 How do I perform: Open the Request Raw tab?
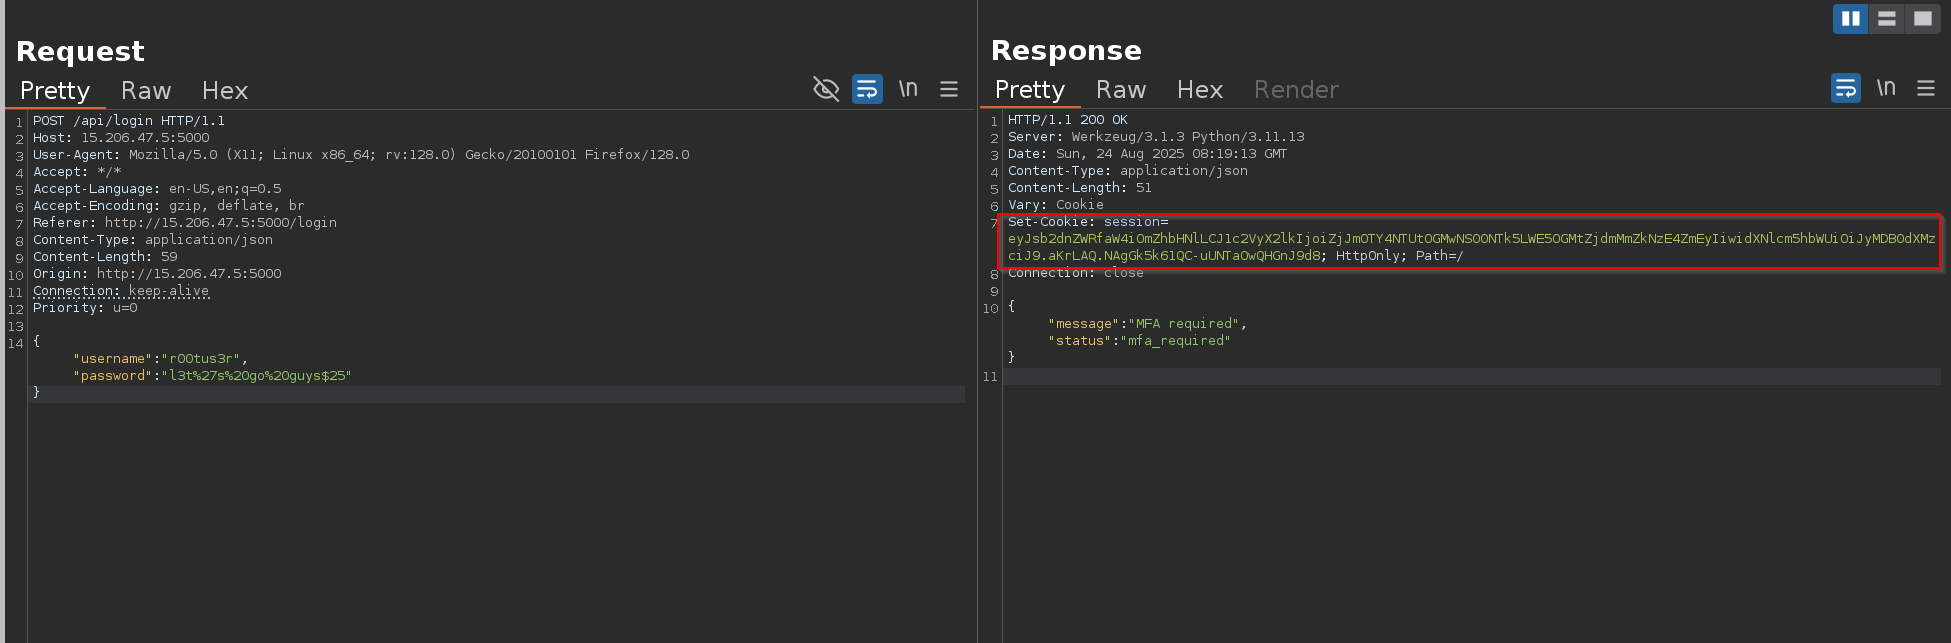(146, 91)
